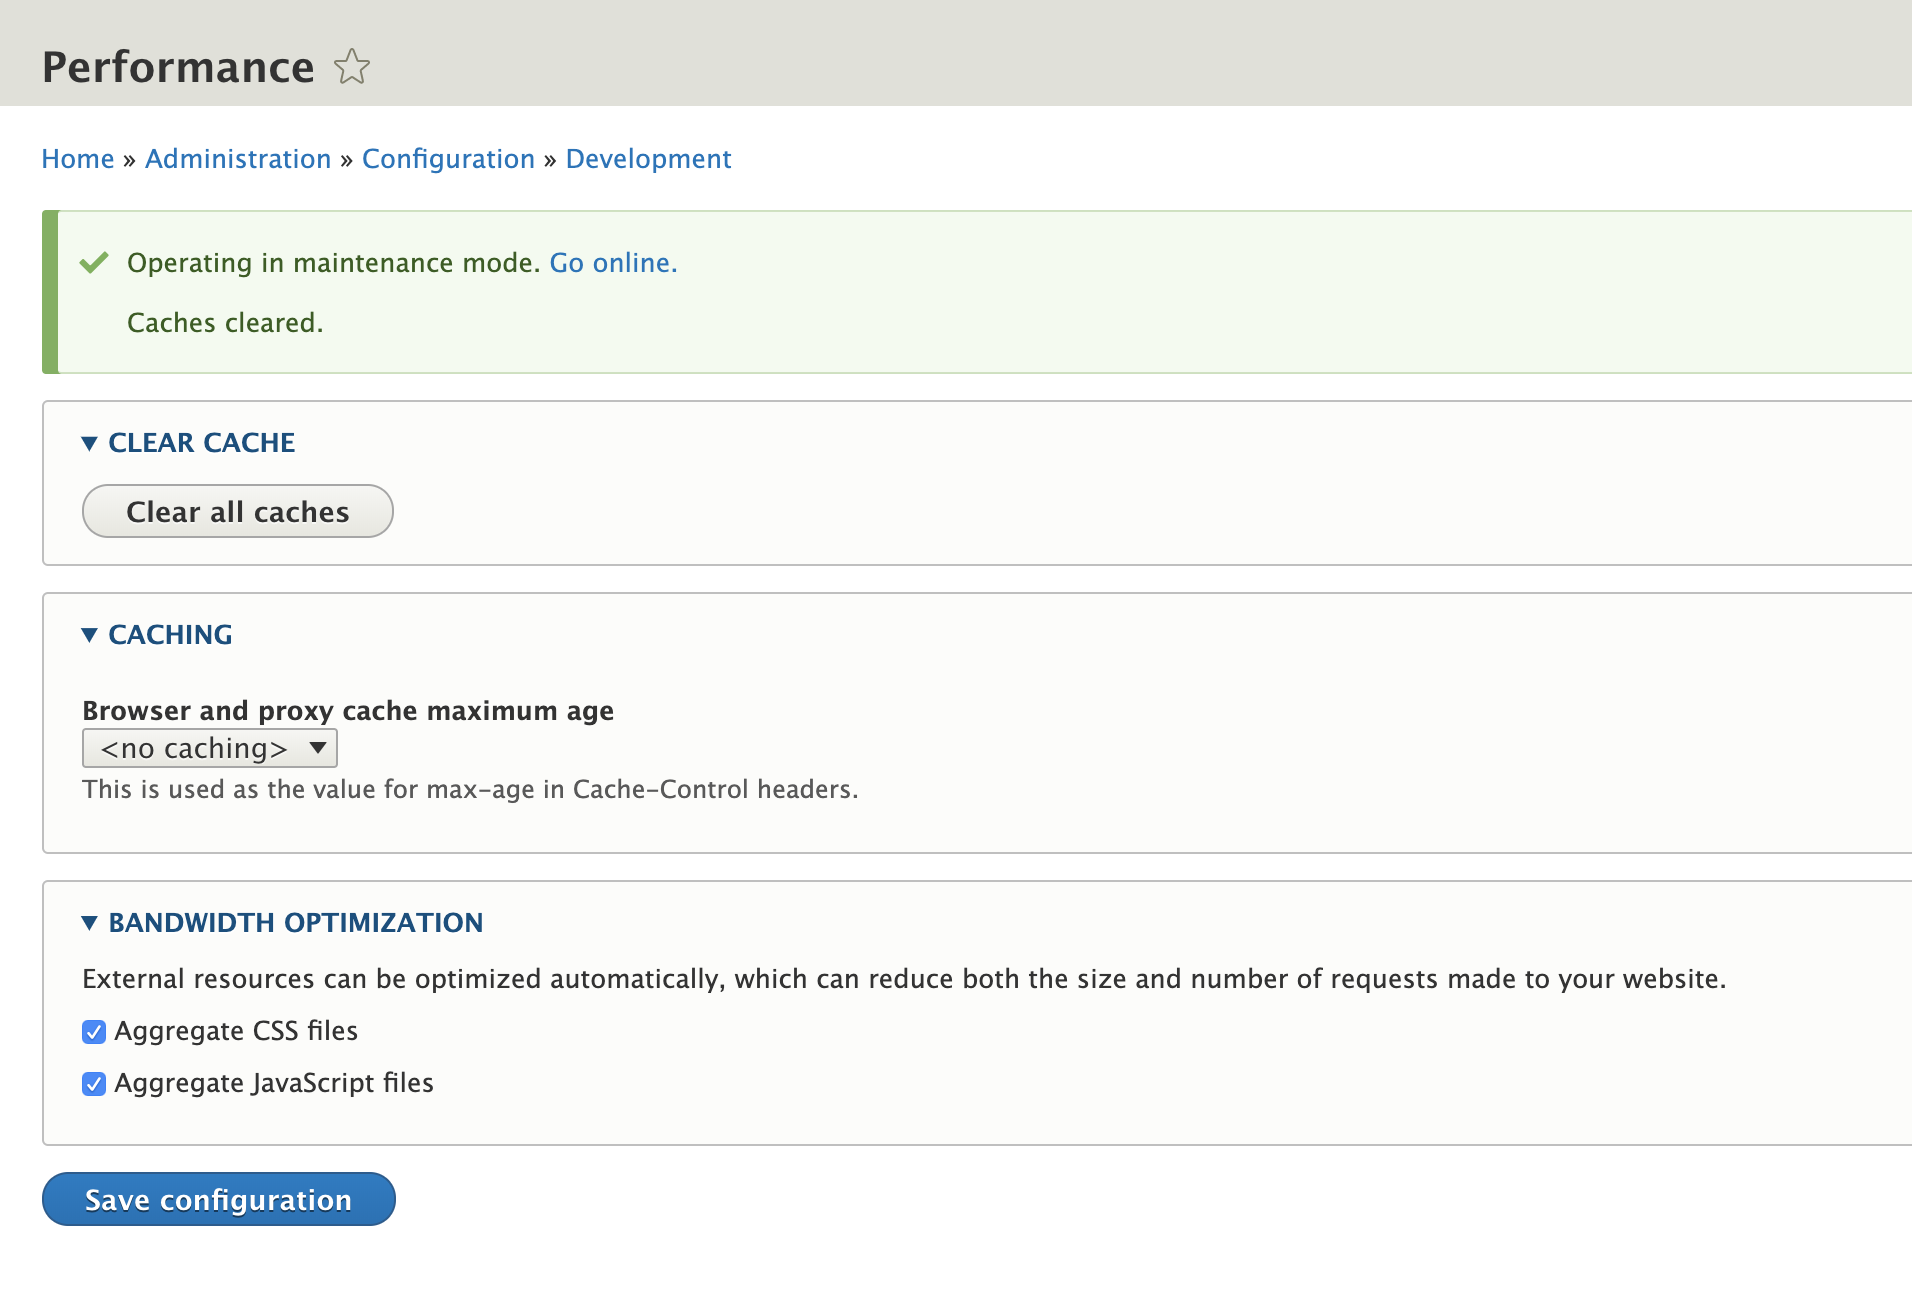Open the cache maximum age dropdown
The width and height of the screenshot is (1912, 1312).
[x=210, y=748]
